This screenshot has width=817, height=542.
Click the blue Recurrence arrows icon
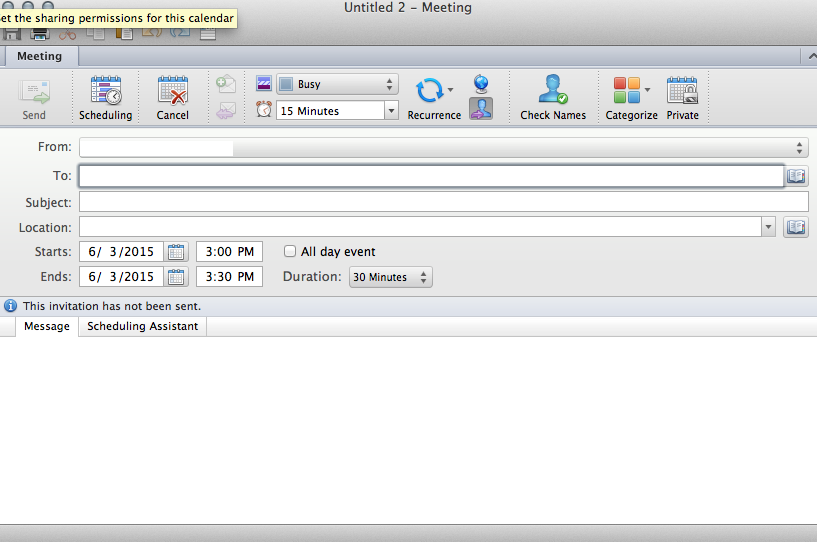point(429,91)
